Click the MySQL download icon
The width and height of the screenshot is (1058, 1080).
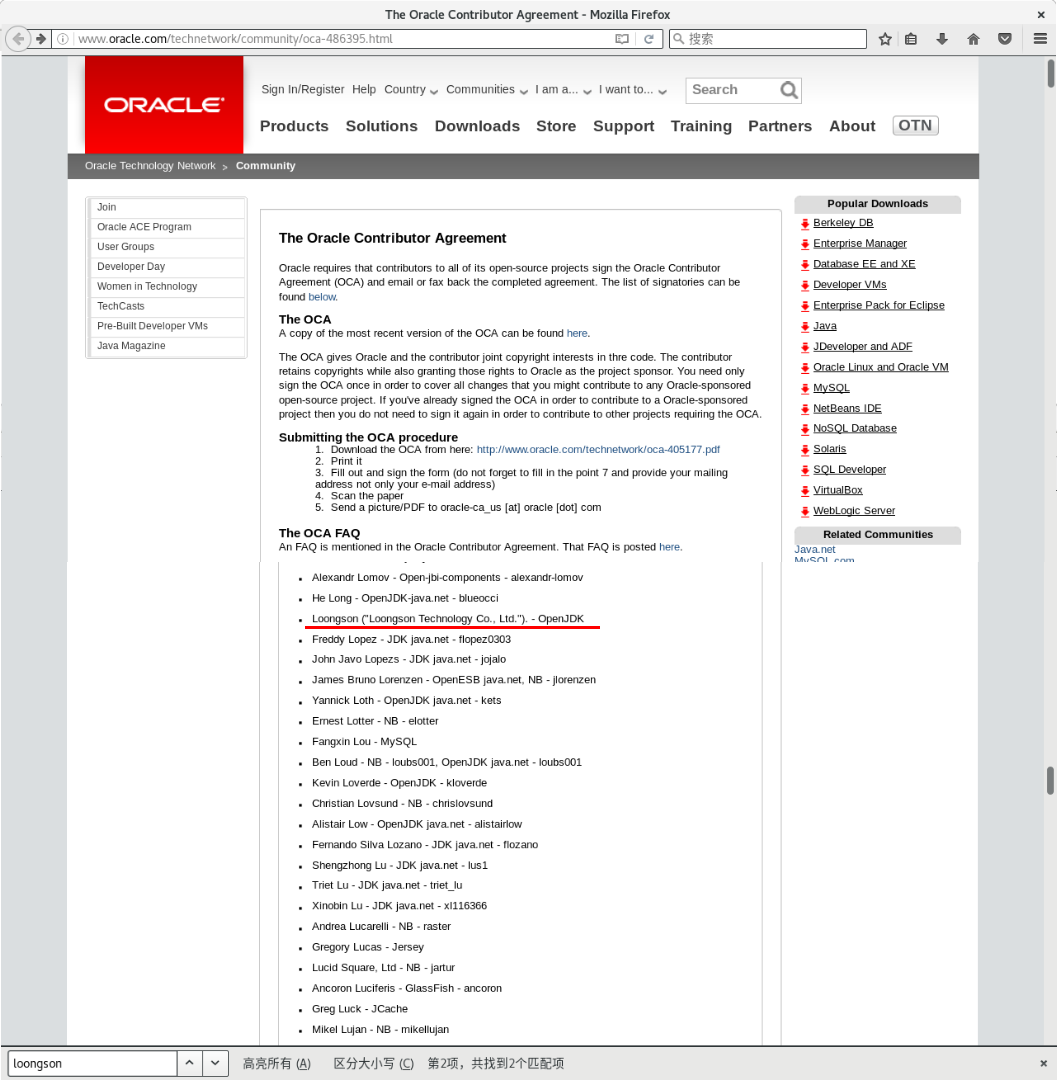(x=805, y=388)
